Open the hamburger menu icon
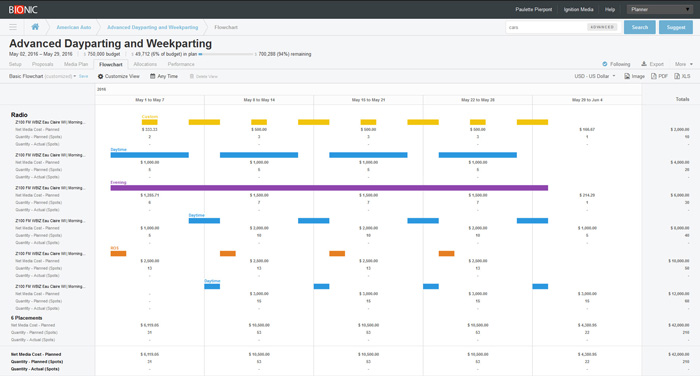The height and width of the screenshot is (376, 700). point(13,27)
